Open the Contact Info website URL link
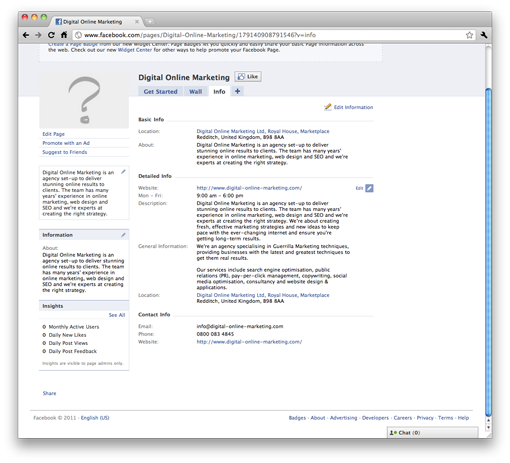 [x=249, y=342]
